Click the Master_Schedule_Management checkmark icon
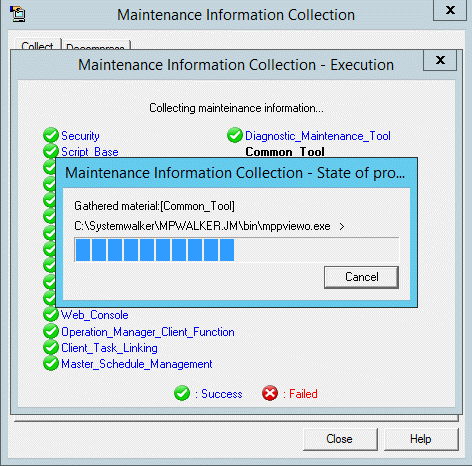This screenshot has height=466, width=472. point(51,363)
